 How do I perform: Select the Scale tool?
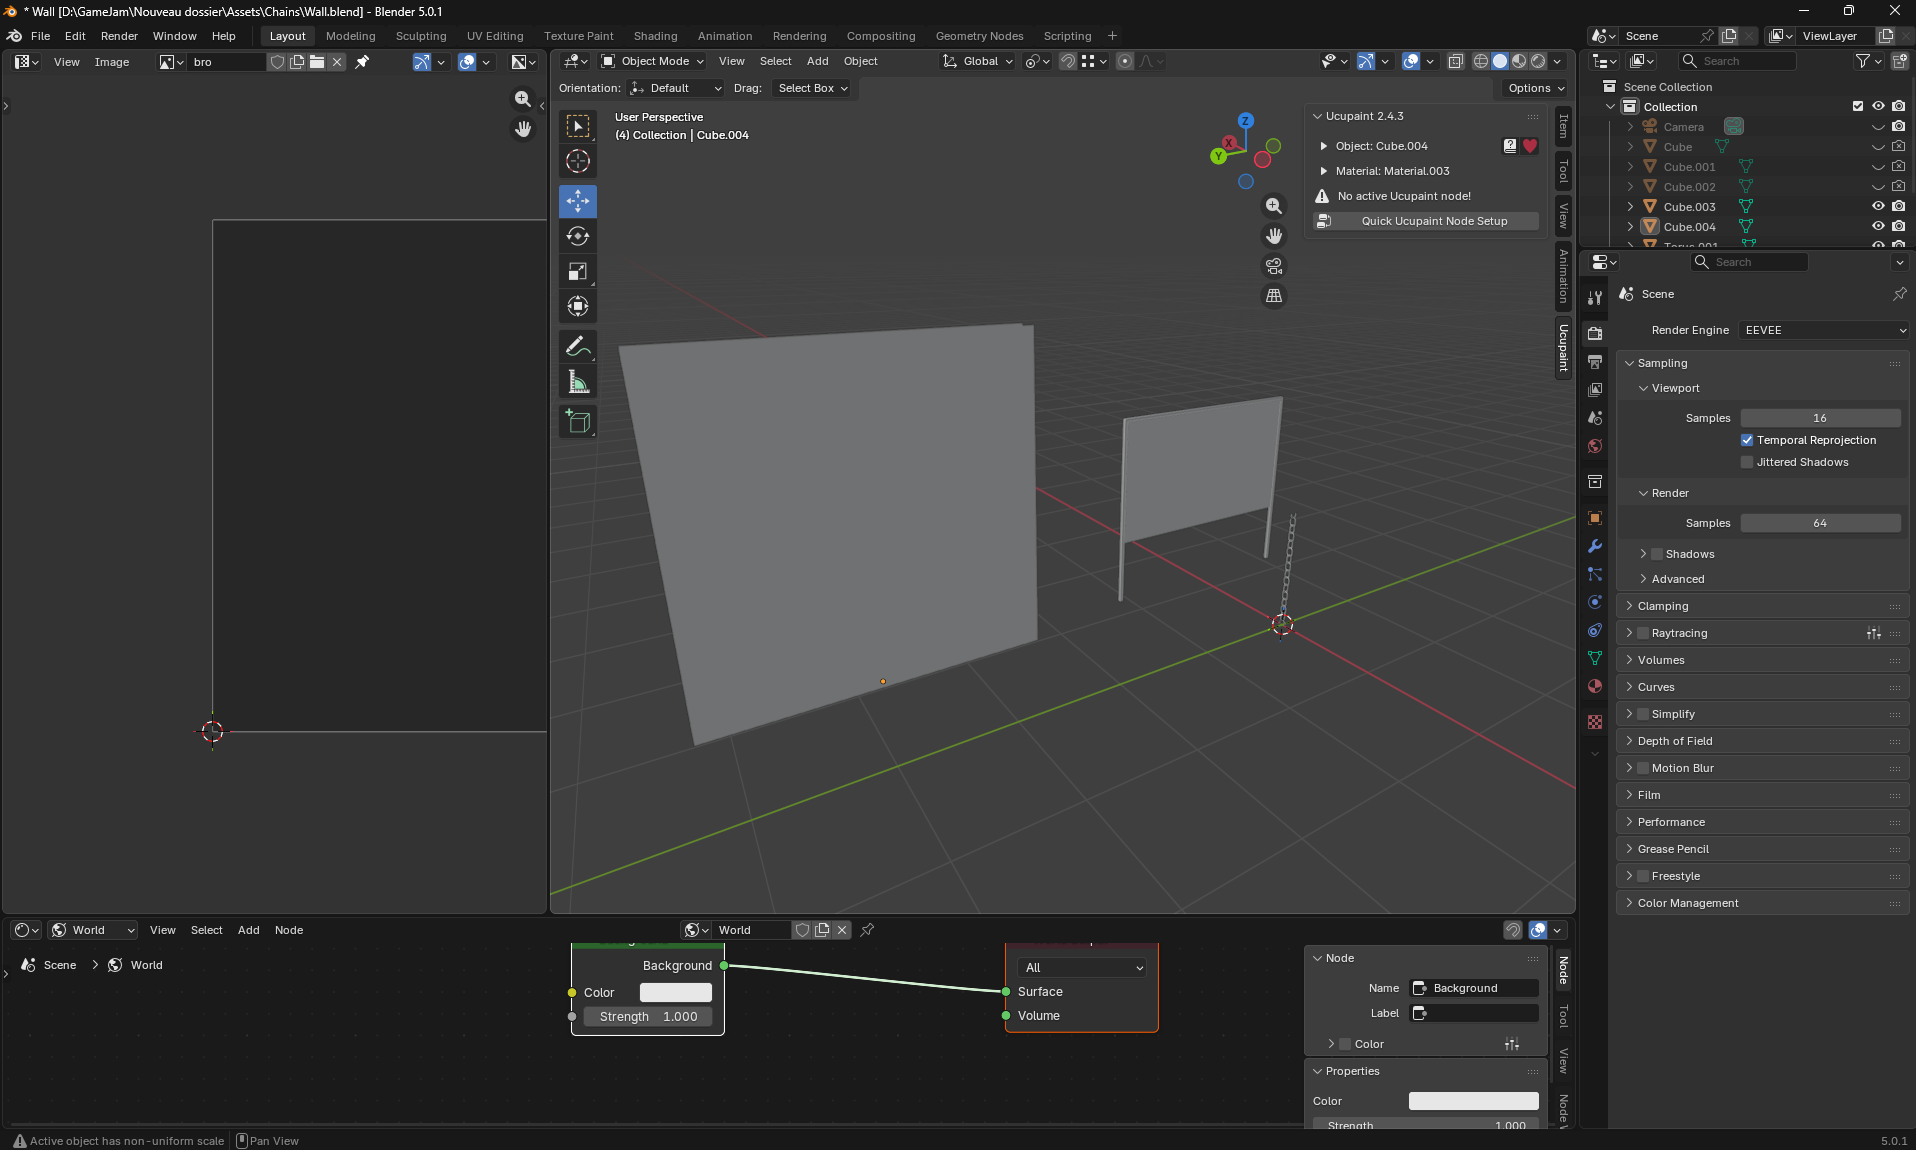(x=578, y=271)
